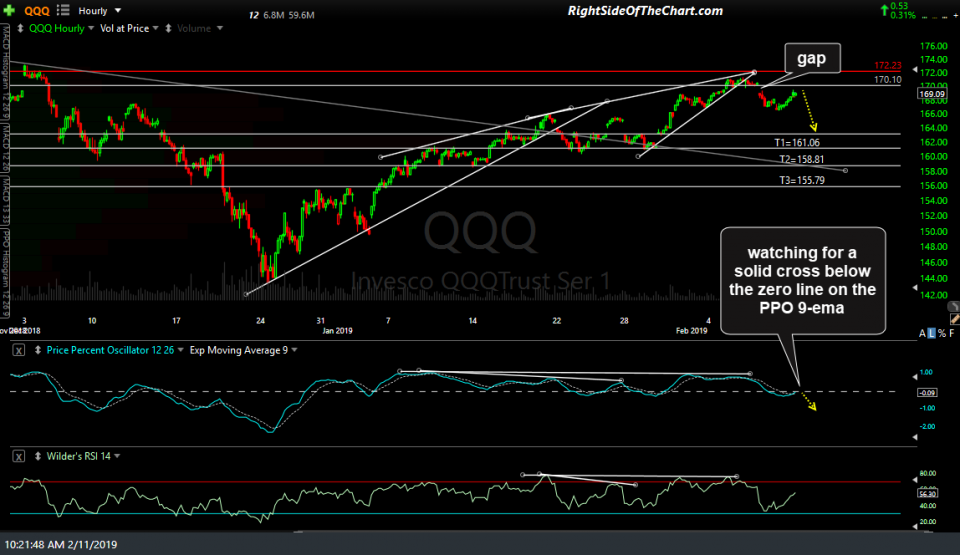Click the arrow next to 20.00 RSI axis

915,528
